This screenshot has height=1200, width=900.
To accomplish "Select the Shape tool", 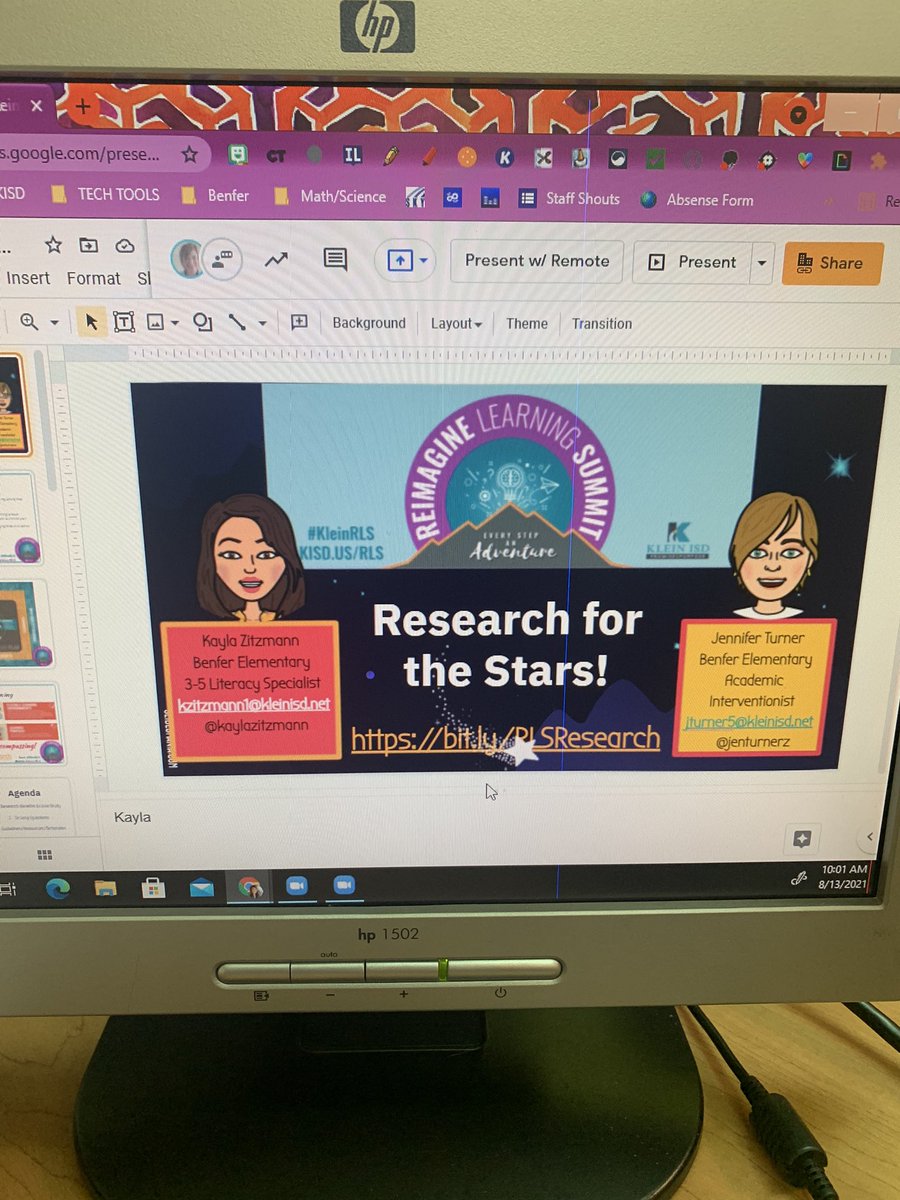I will click(x=203, y=322).
